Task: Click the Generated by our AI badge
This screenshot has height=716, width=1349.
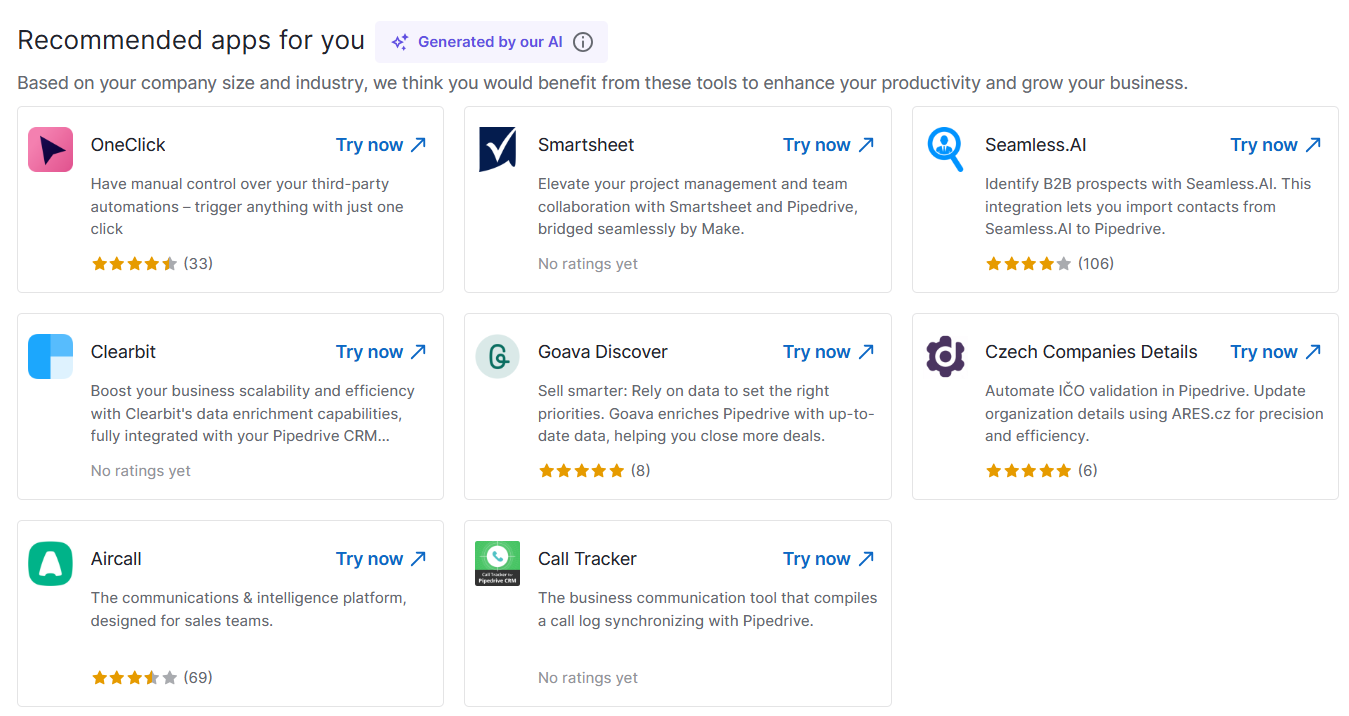Action: point(490,42)
